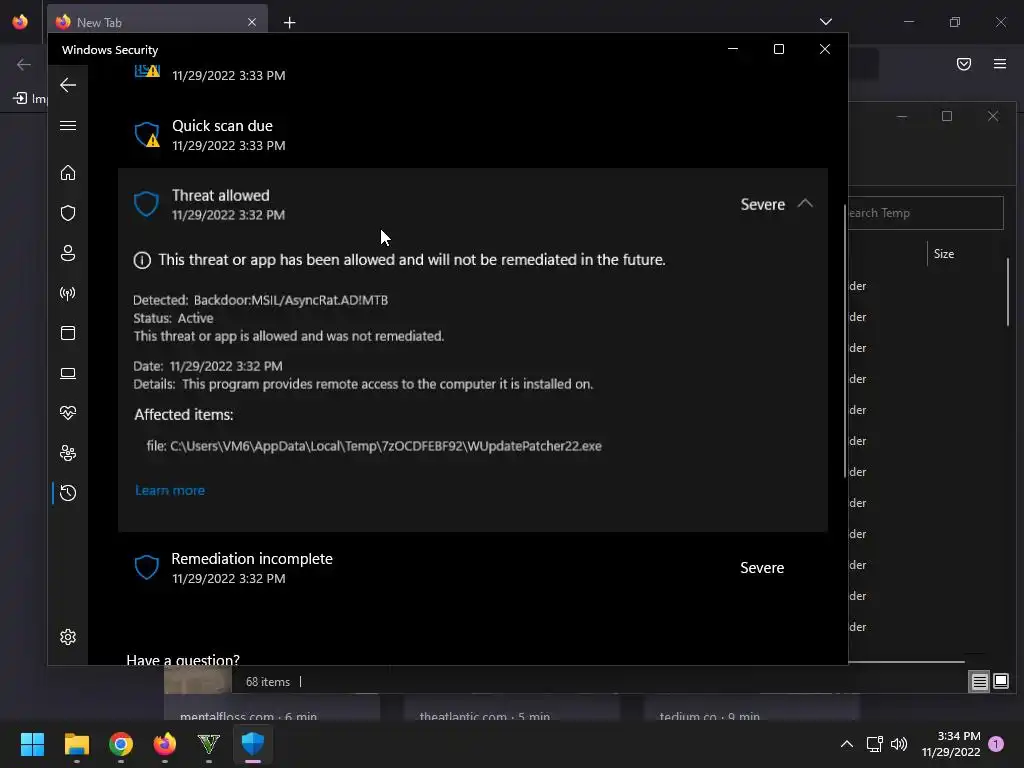Click Windows Security window scrollbar
The image size is (1024, 768).
pyautogui.click(x=845, y=342)
